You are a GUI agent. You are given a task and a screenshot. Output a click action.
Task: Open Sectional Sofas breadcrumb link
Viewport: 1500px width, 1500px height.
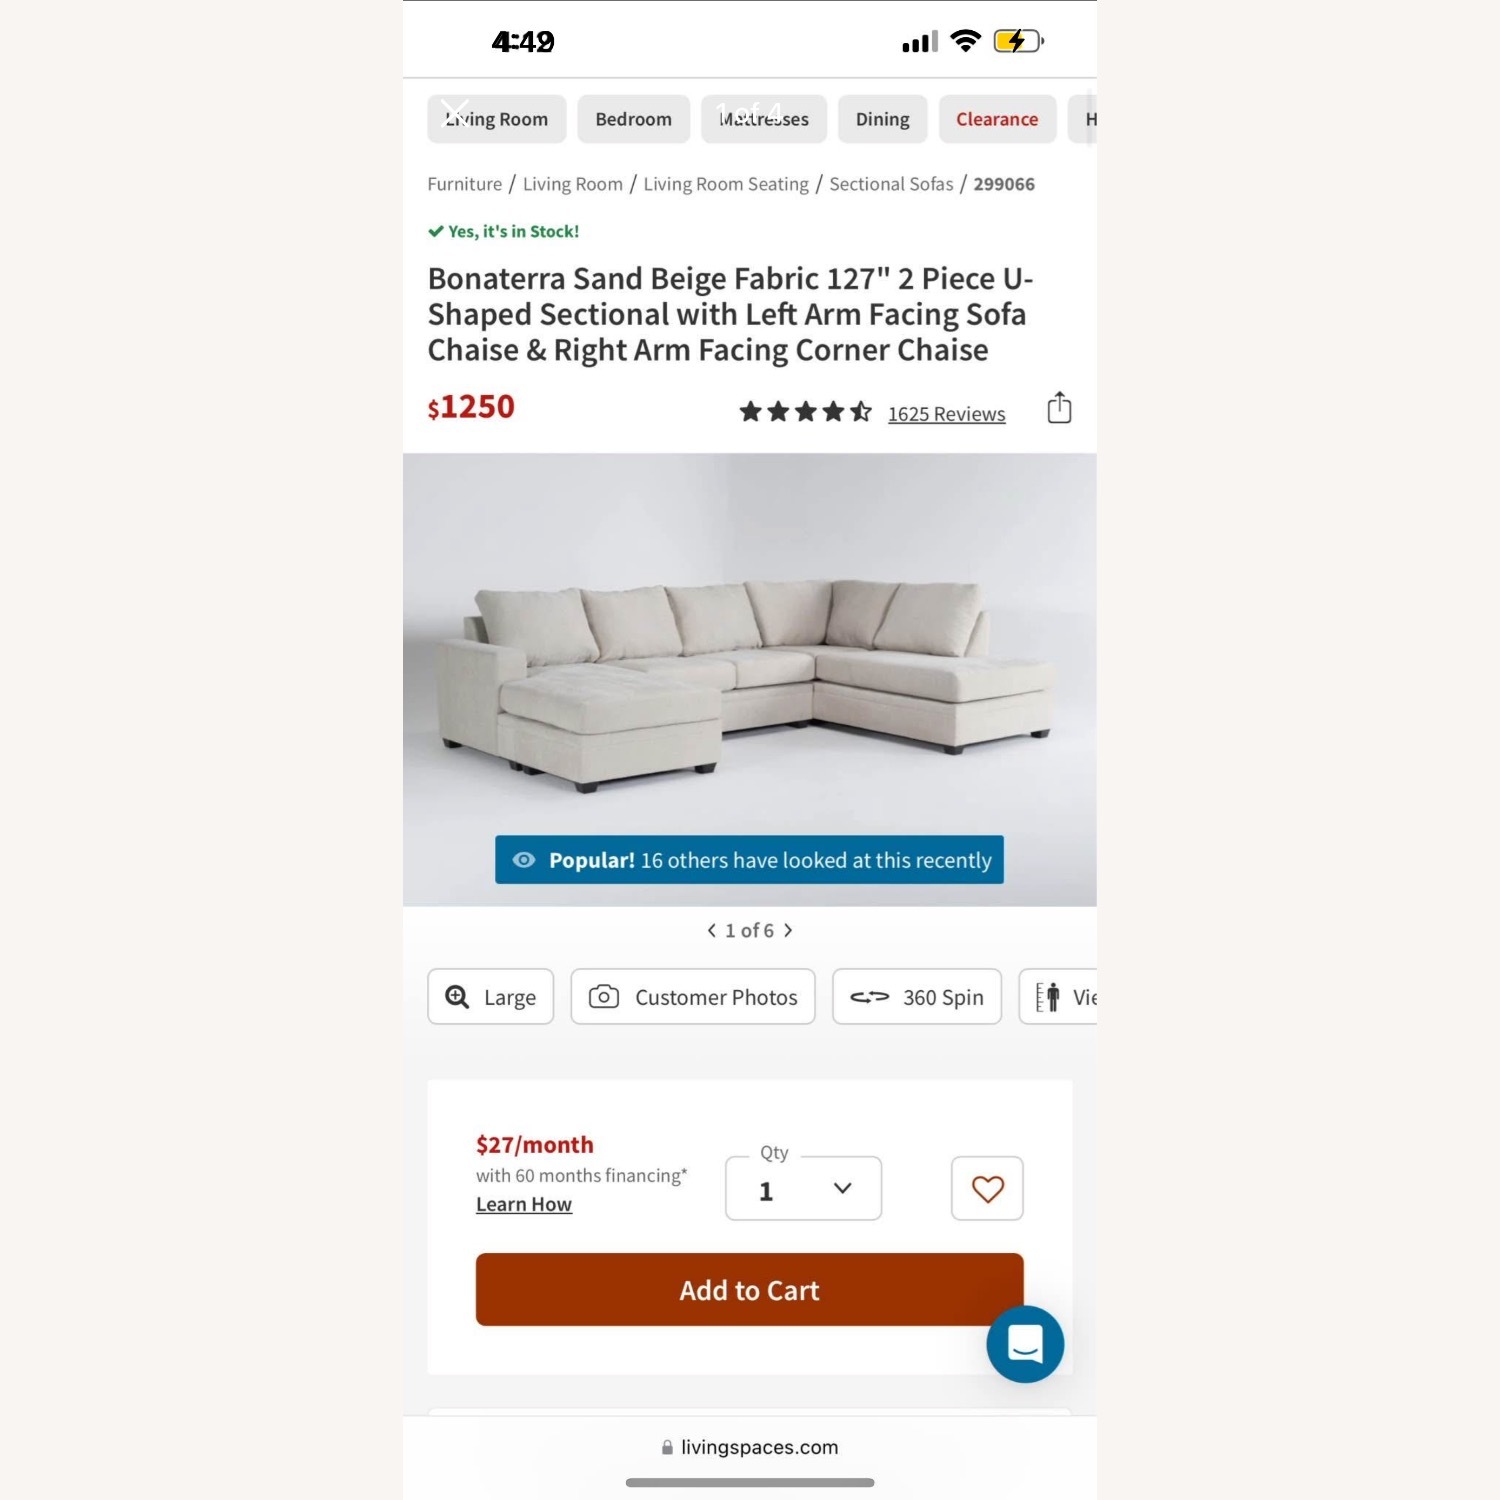click(891, 184)
